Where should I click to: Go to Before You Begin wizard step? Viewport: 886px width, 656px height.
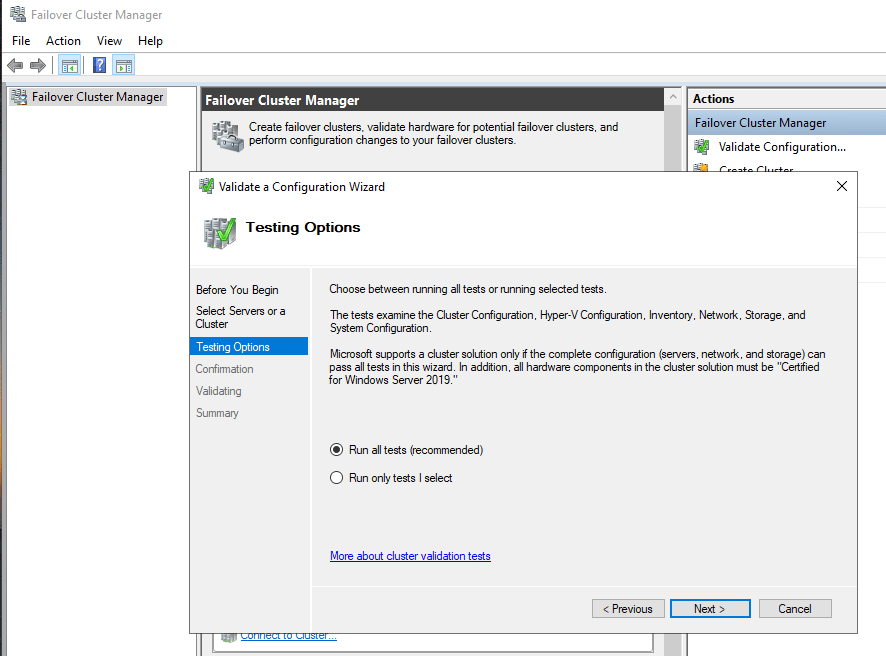click(x=237, y=290)
